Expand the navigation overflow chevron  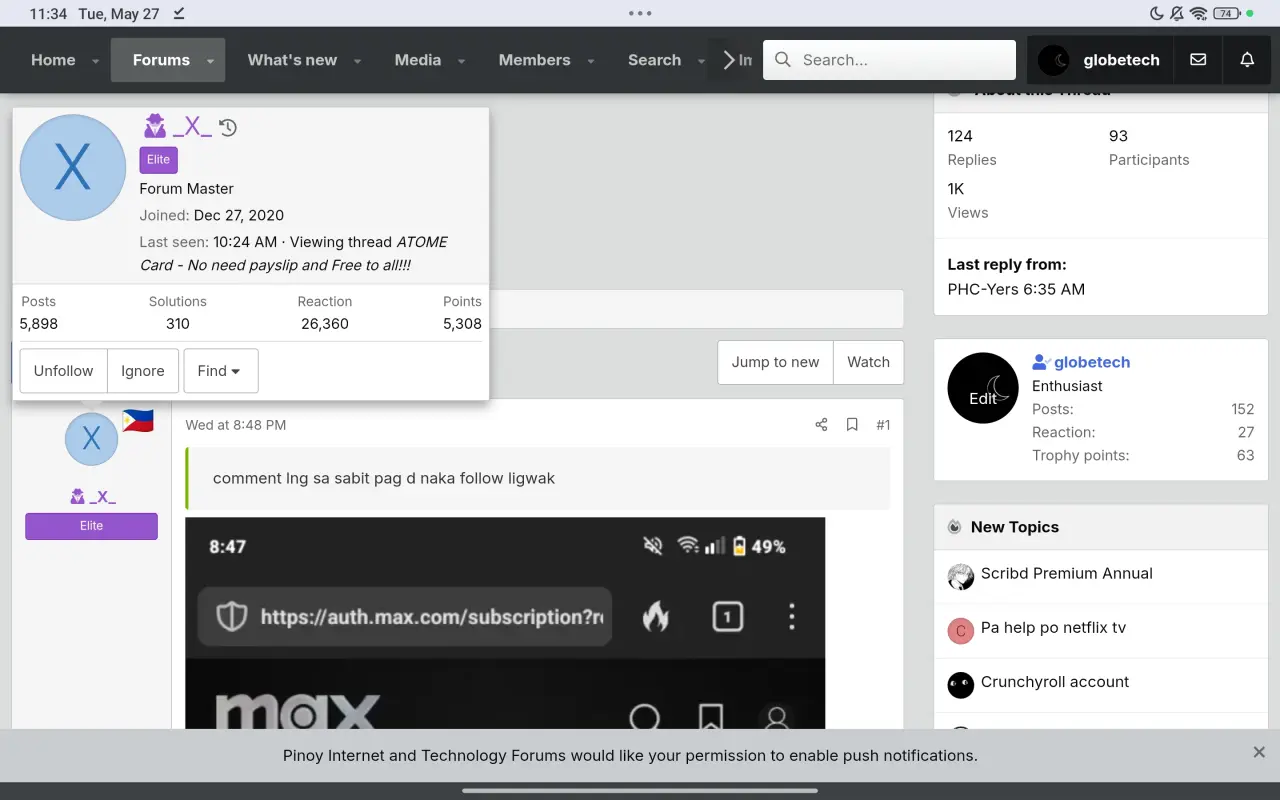730,60
